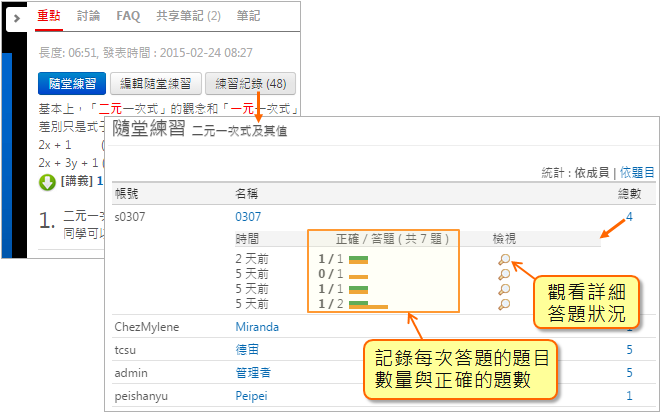This screenshot has width=662, height=414.
Task: Switch statistics to 依題目
Action: 637,173
